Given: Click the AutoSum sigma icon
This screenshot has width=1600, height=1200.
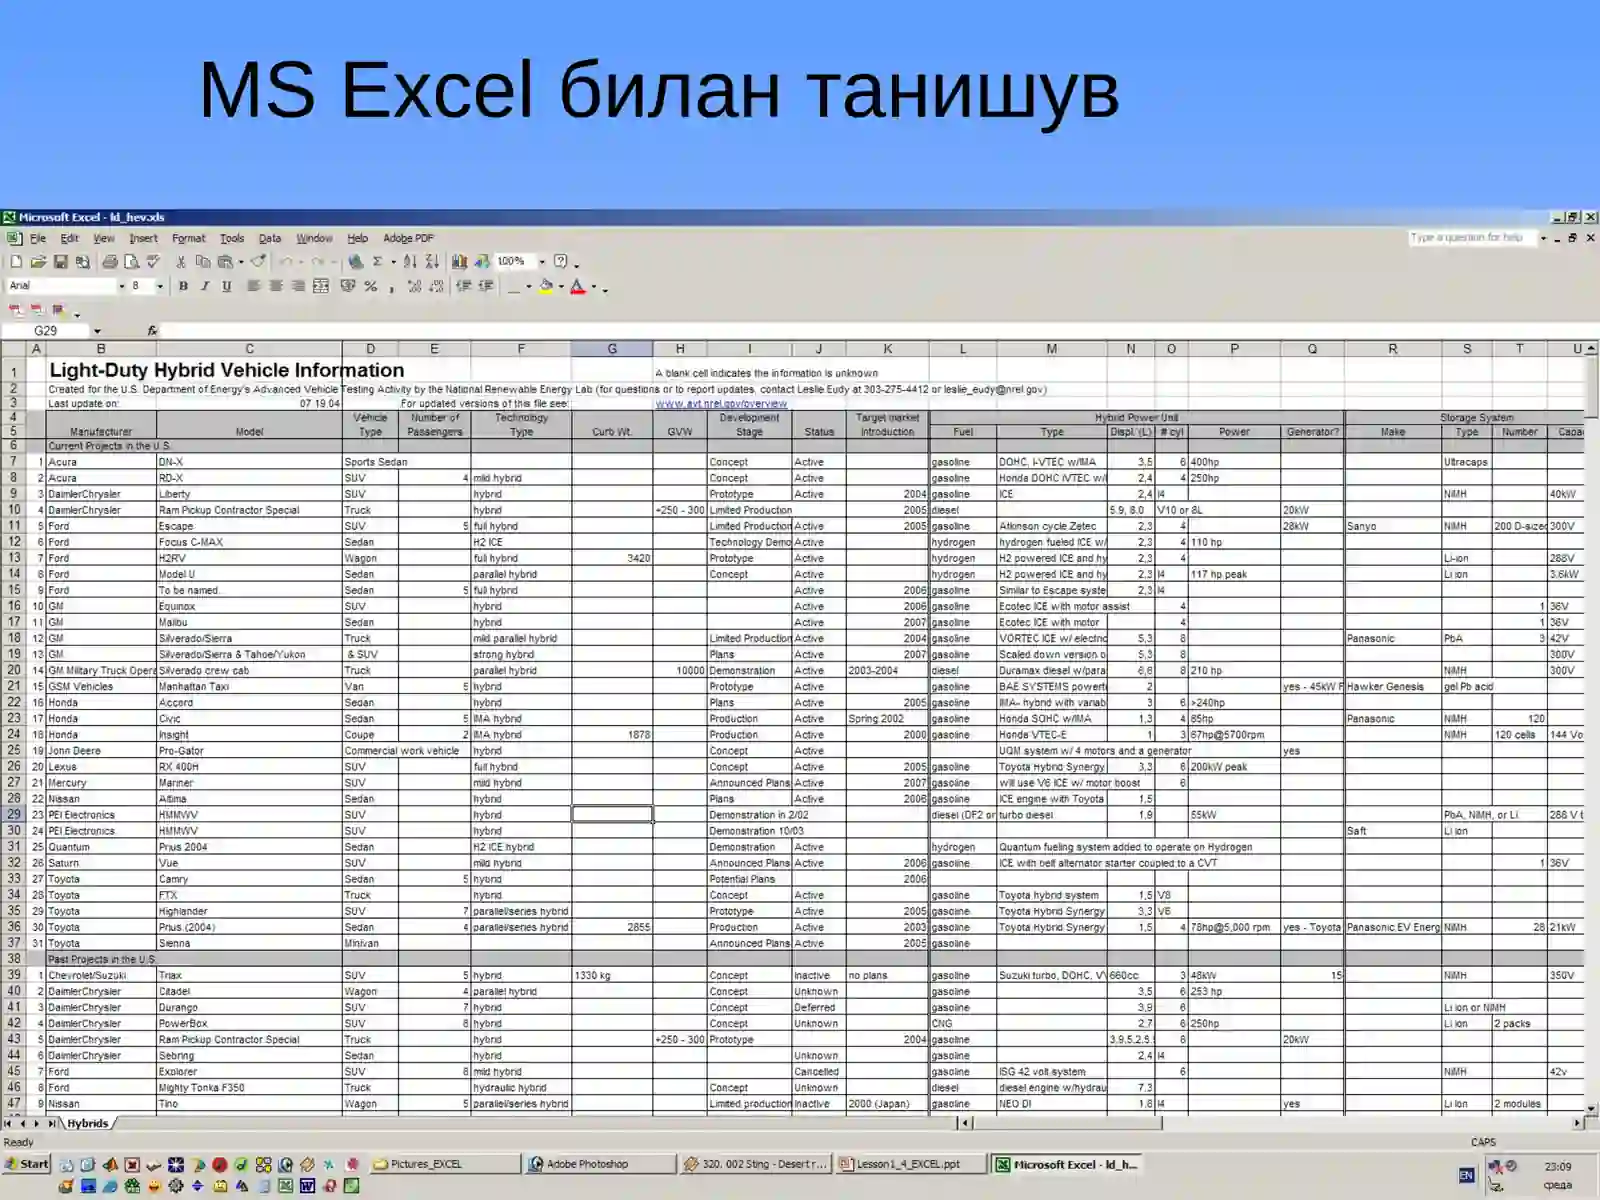Looking at the screenshot, I should pyautogui.click(x=378, y=262).
